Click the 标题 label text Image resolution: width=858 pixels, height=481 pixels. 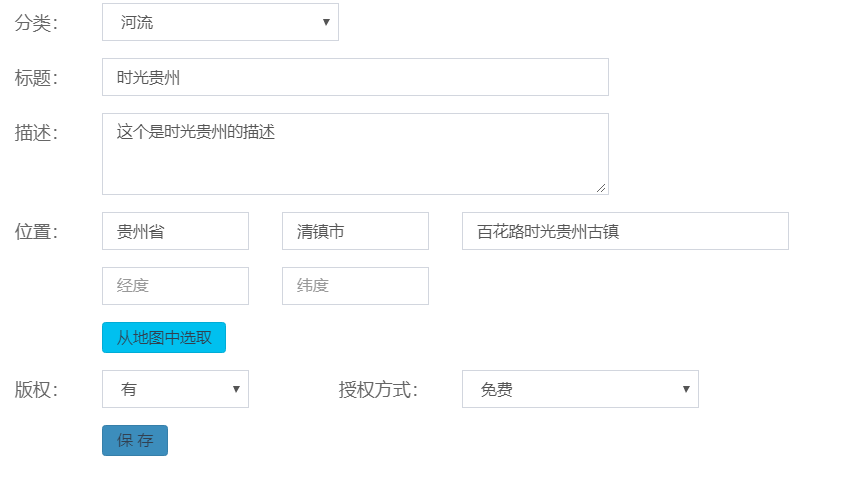point(37,78)
